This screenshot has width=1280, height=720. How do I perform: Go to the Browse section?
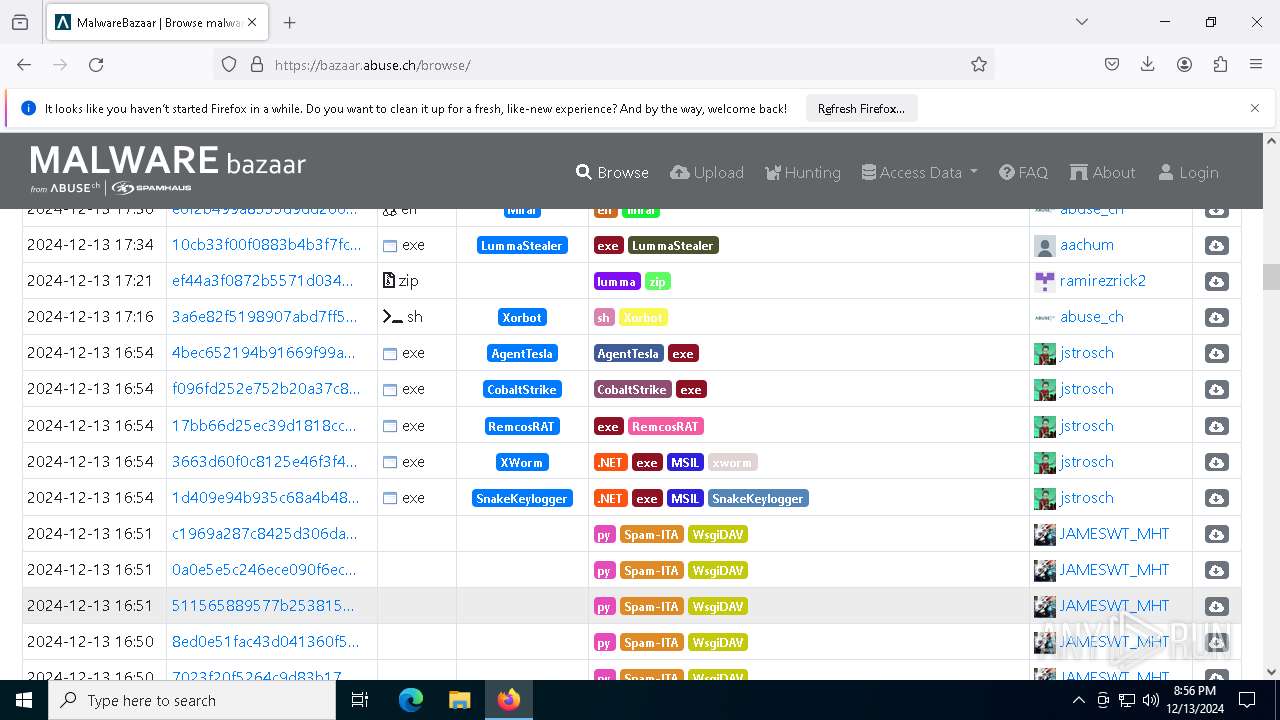coord(612,172)
